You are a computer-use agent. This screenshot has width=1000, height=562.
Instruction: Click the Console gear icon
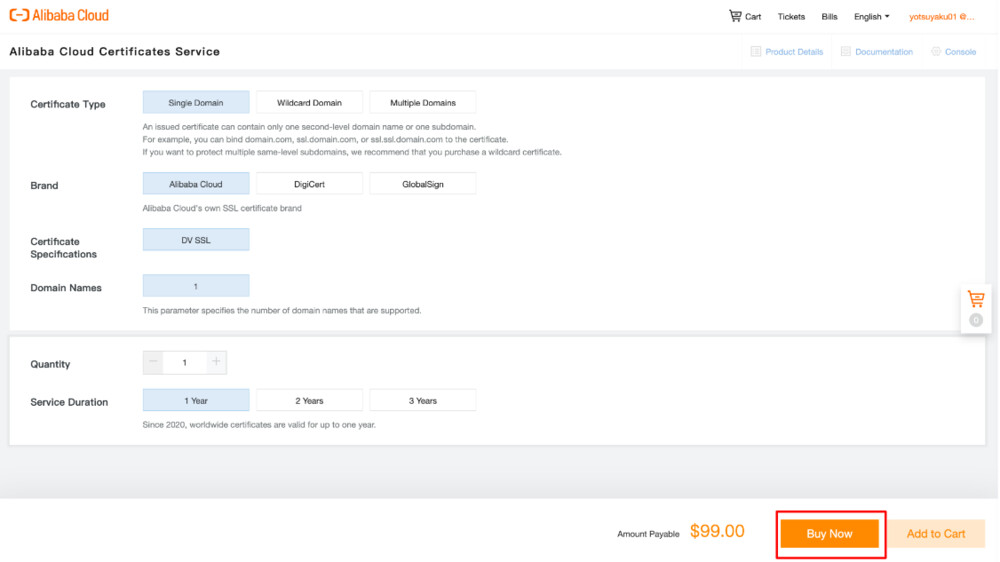coord(936,52)
